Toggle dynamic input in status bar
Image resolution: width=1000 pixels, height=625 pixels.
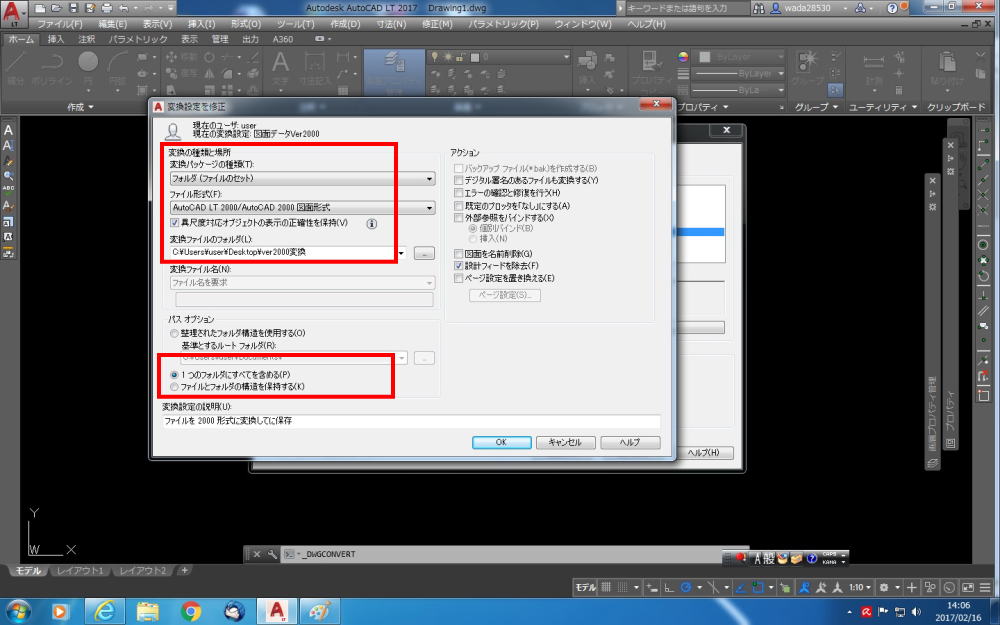[x=652, y=587]
